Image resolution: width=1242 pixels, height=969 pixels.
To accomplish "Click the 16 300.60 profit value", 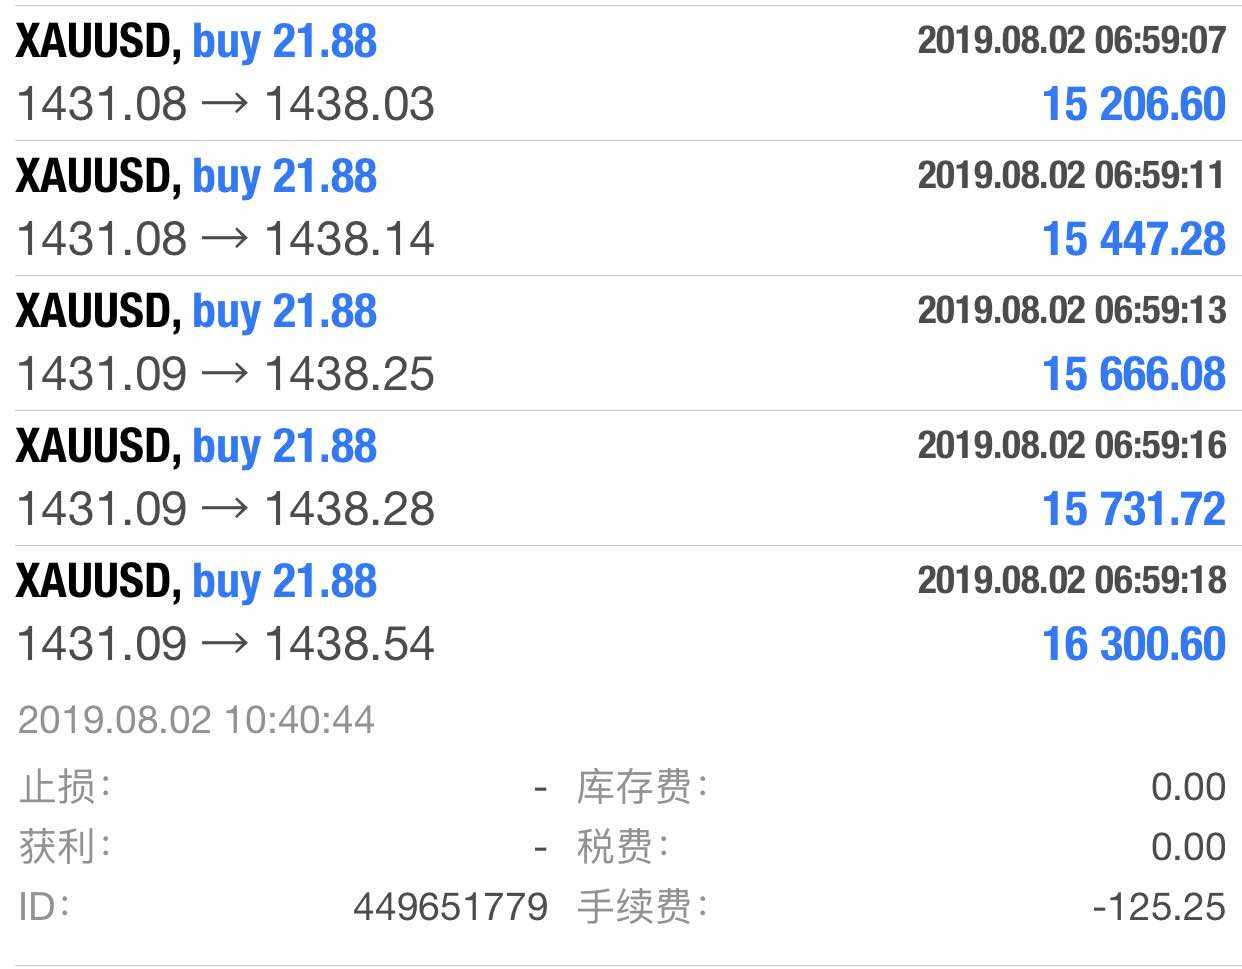I will point(1133,644).
